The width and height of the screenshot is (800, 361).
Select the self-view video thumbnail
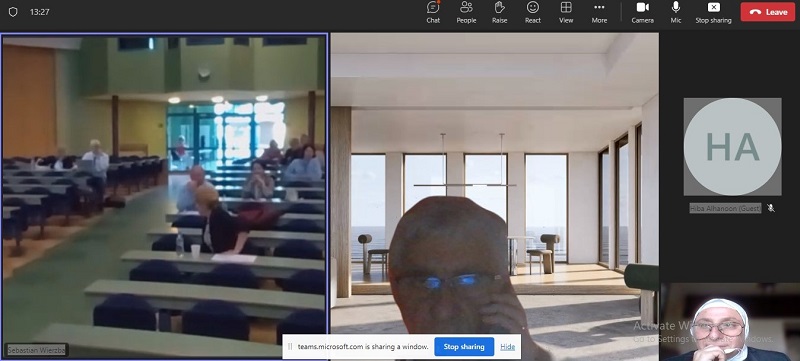[x=730, y=322]
